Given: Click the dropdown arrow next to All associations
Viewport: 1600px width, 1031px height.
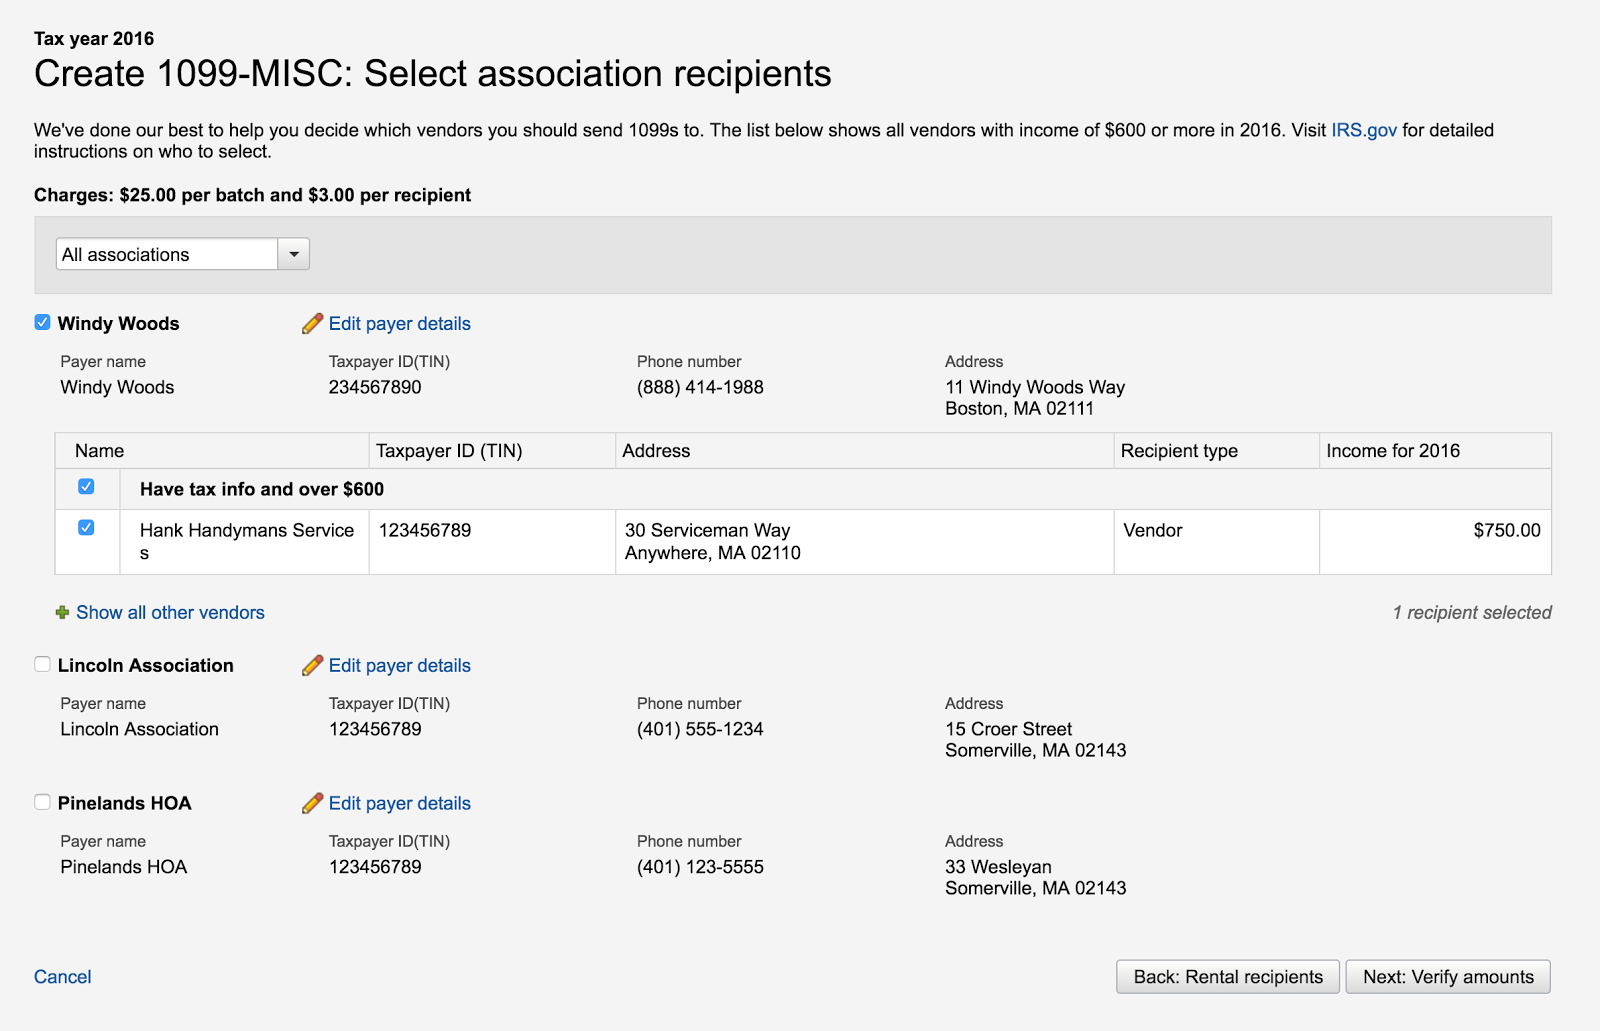Looking at the screenshot, I should click(293, 254).
